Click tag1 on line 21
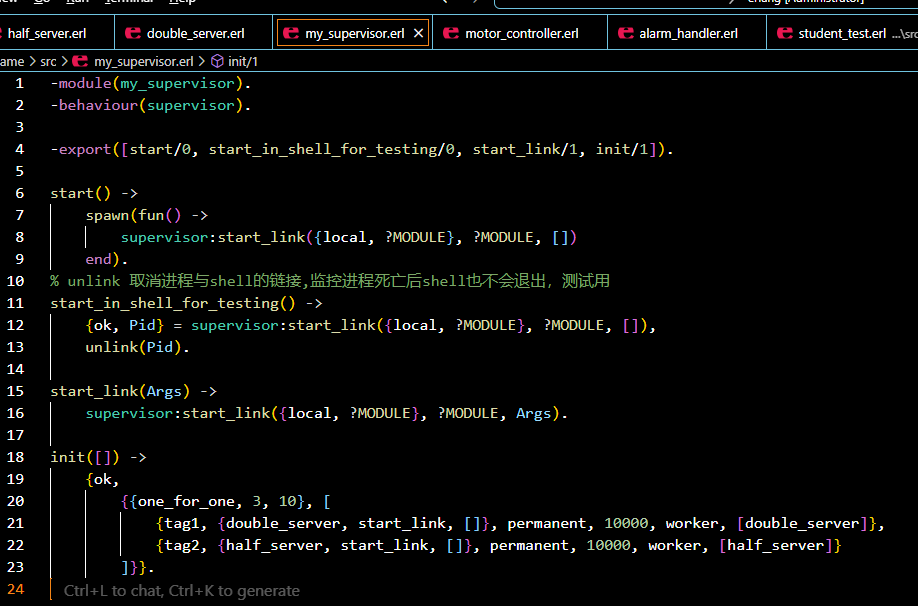 (x=182, y=523)
